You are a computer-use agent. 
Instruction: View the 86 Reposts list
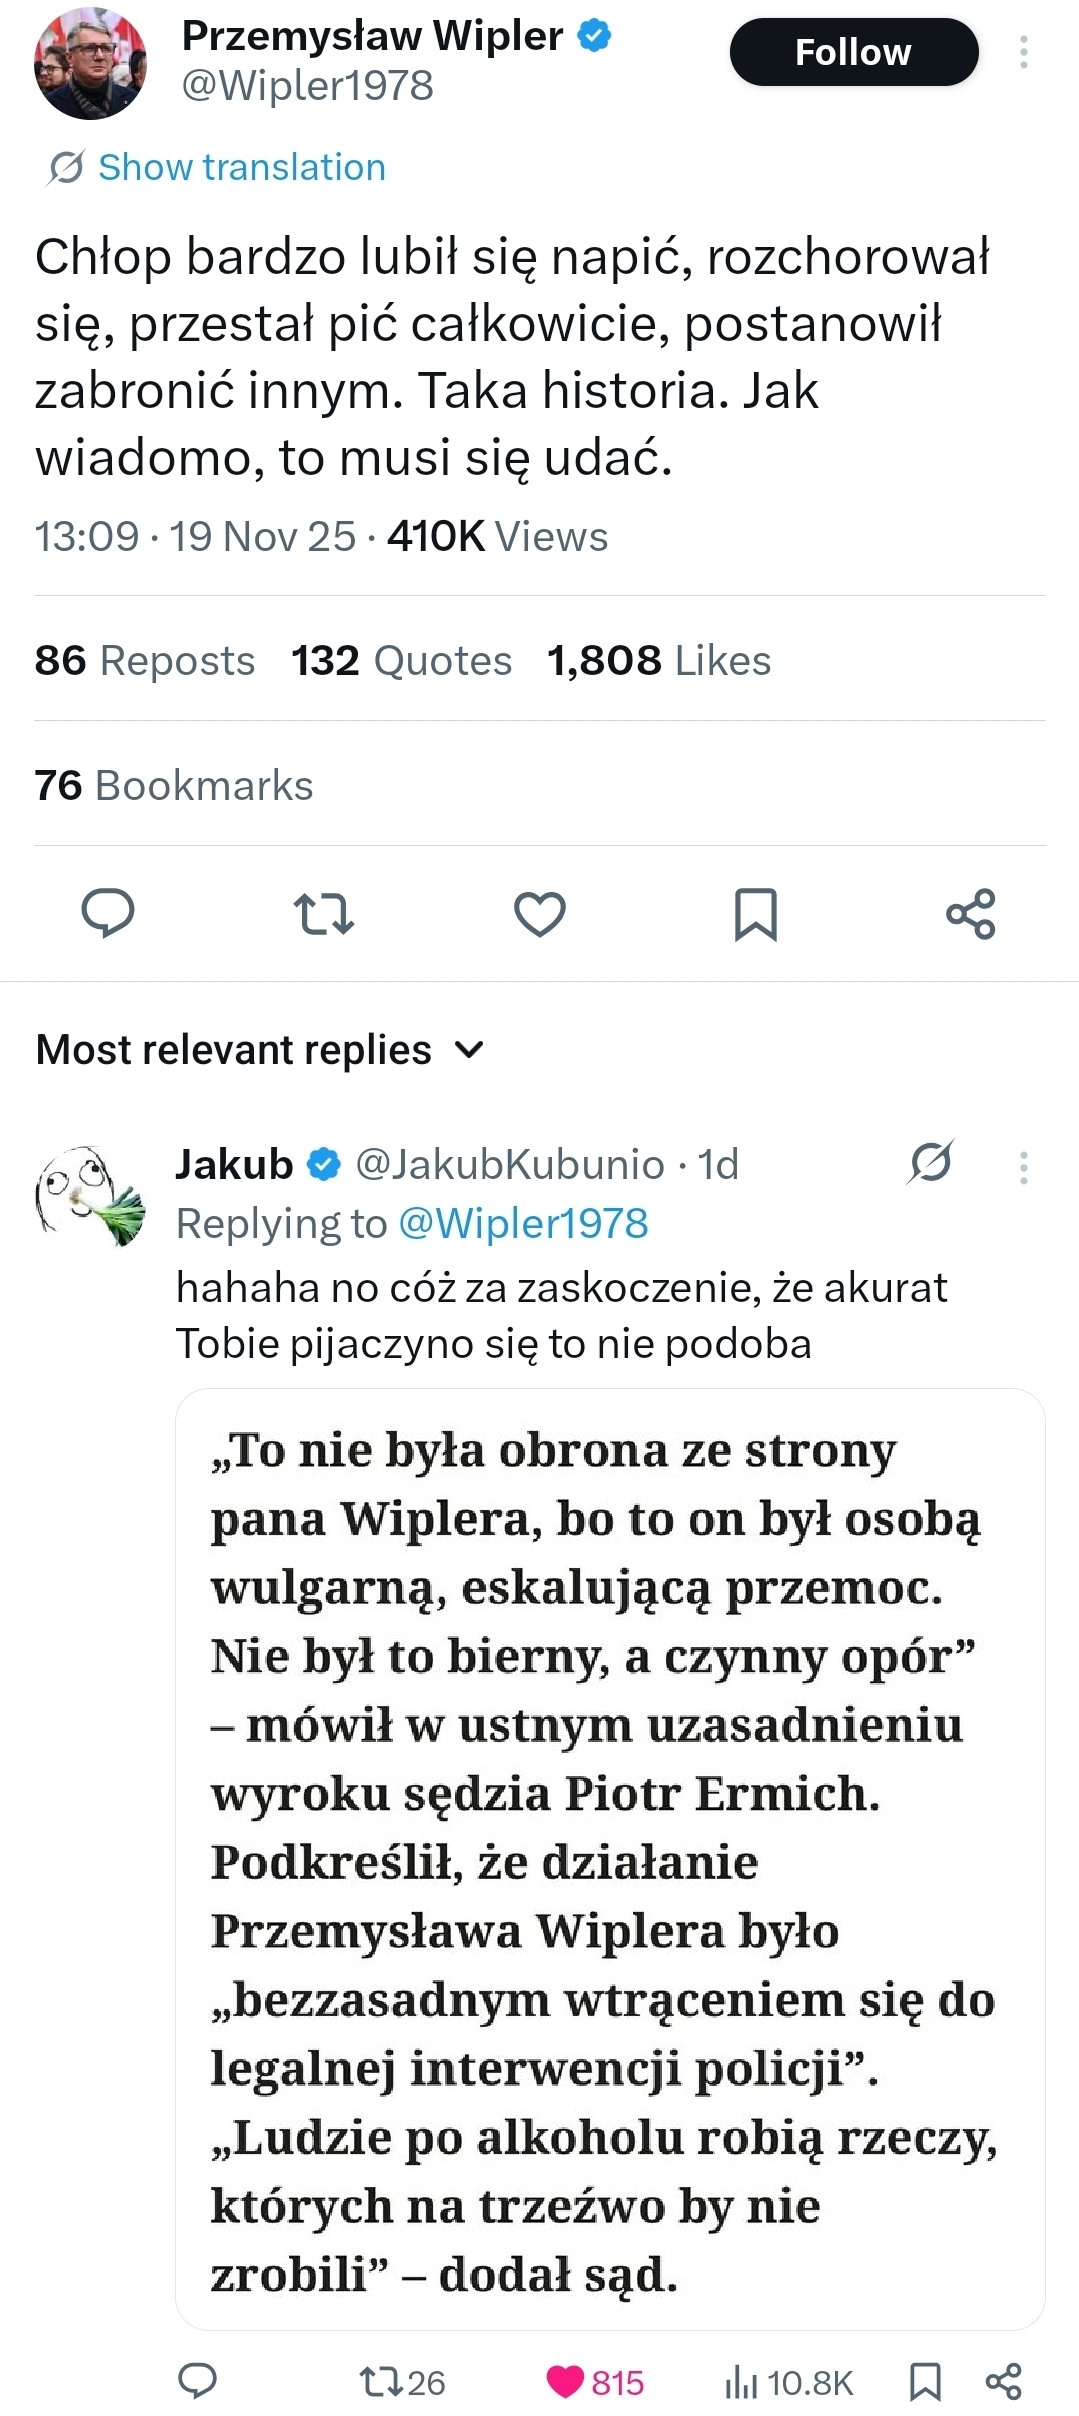click(x=145, y=660)
